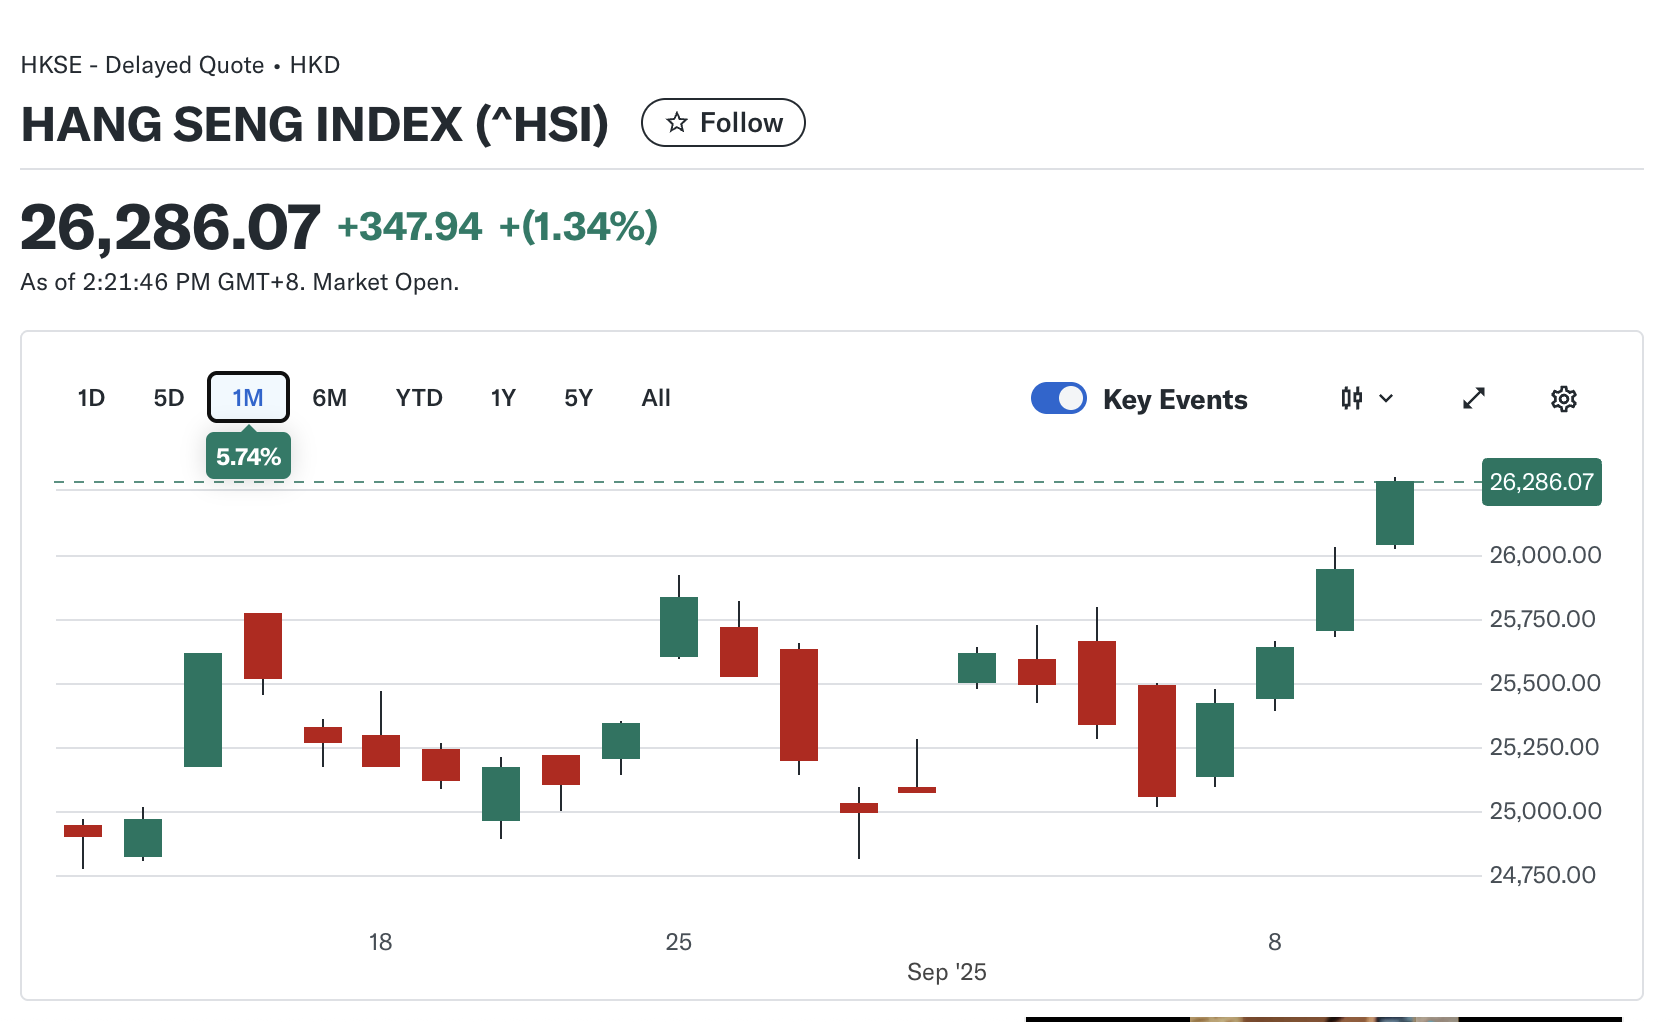Click the +347.94 price change value
1678x1022 pixels.
tap(410, 227)
